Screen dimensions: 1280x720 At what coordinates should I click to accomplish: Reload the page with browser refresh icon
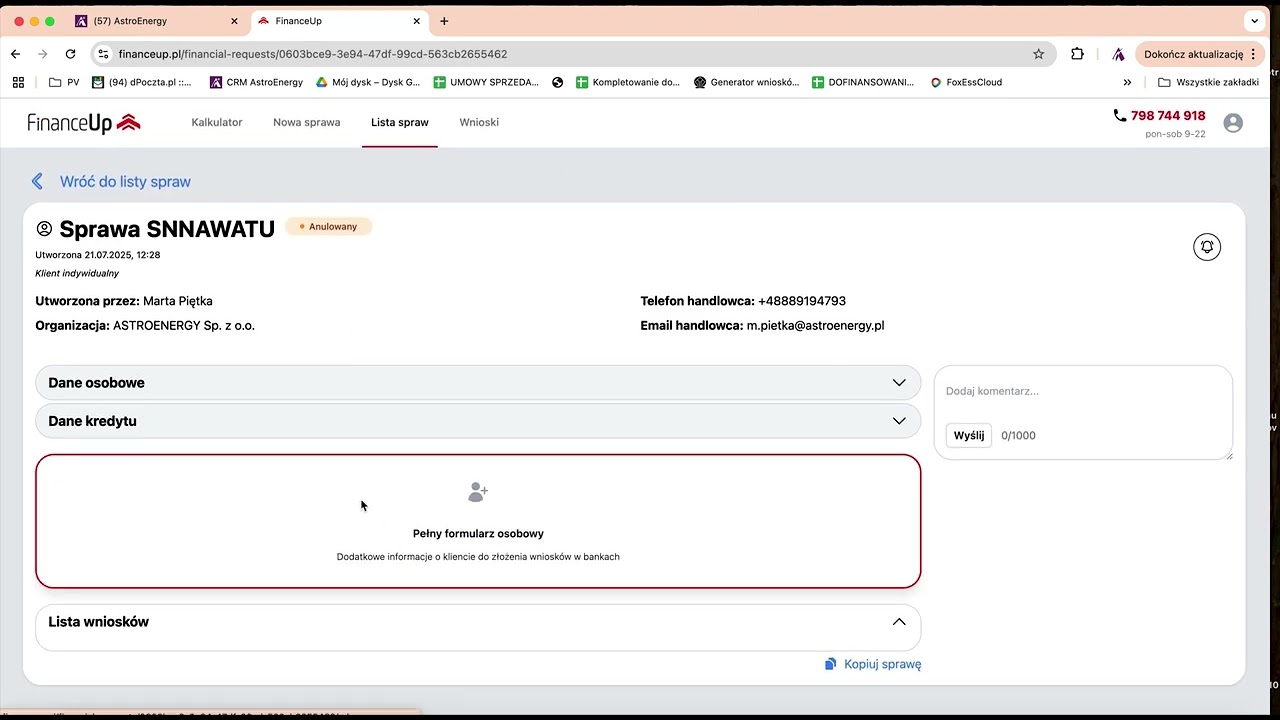tap(70, 54)
